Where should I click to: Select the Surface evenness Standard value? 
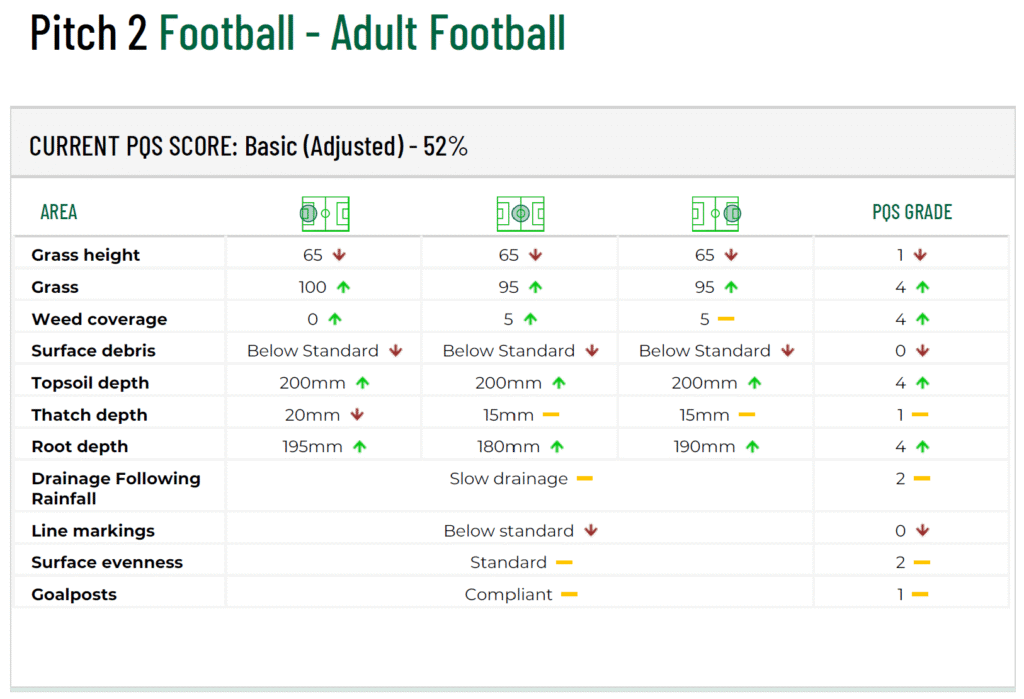click(x=508, y=562)
